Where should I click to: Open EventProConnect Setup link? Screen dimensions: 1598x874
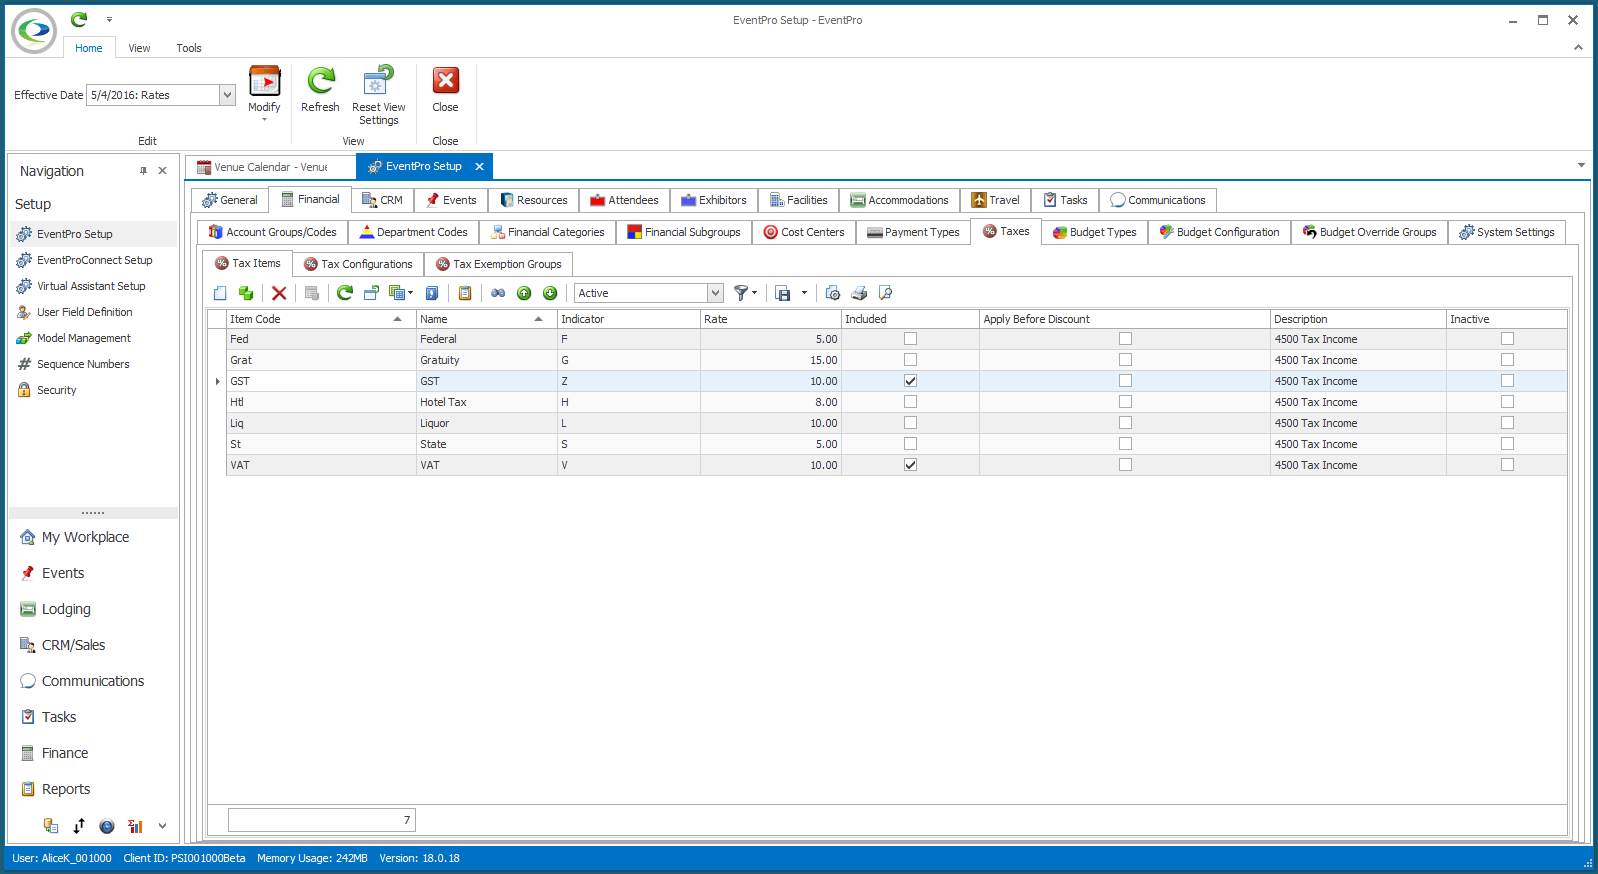click(95, 260)
